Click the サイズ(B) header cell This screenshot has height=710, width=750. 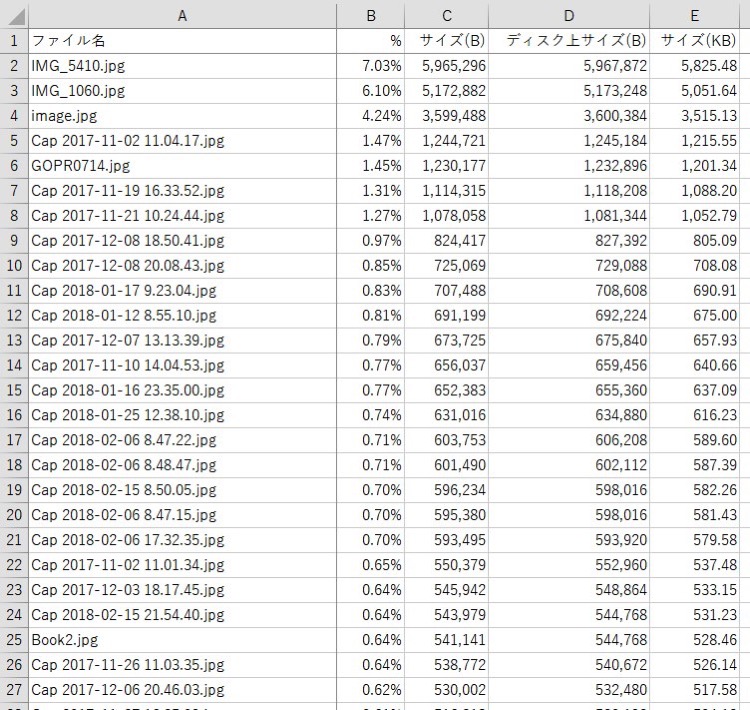tap(447, 41)
